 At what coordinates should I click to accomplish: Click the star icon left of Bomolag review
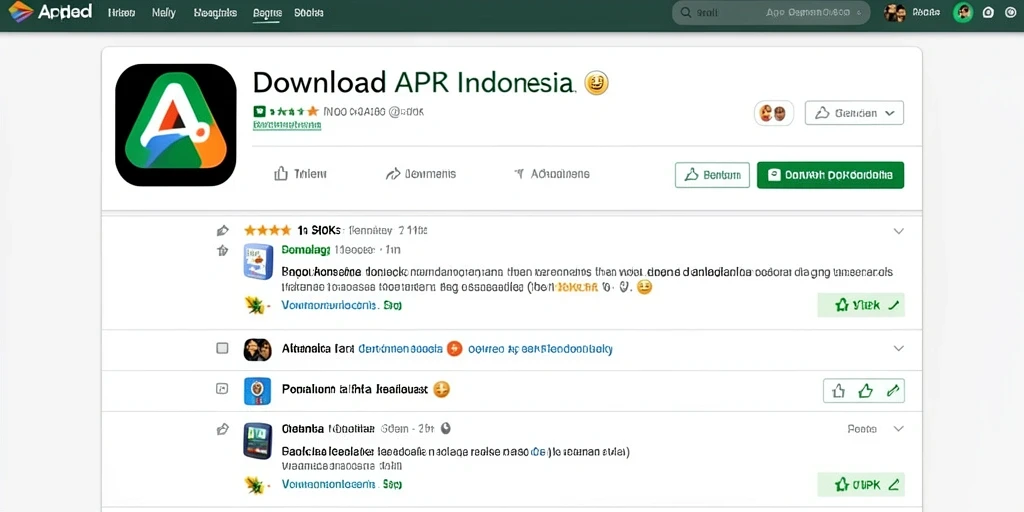tap(223, 250)
